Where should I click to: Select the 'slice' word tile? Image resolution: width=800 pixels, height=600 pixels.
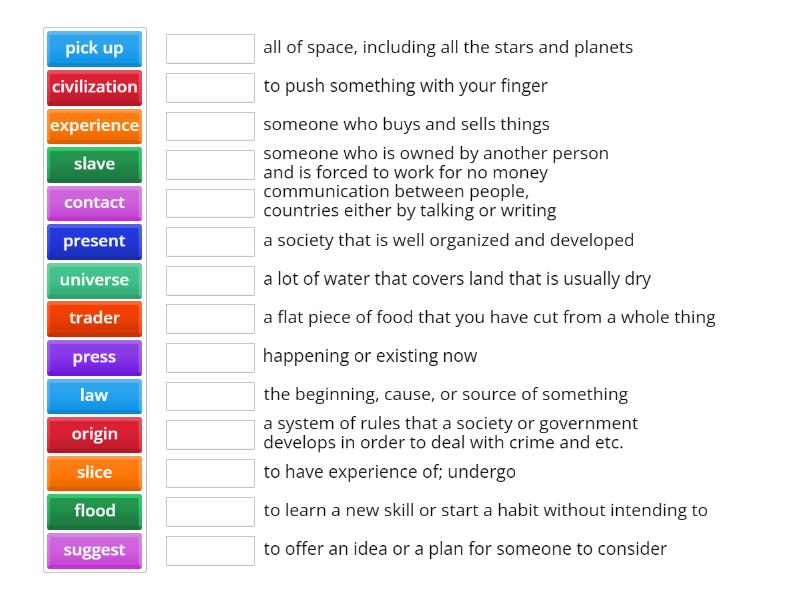94,473
